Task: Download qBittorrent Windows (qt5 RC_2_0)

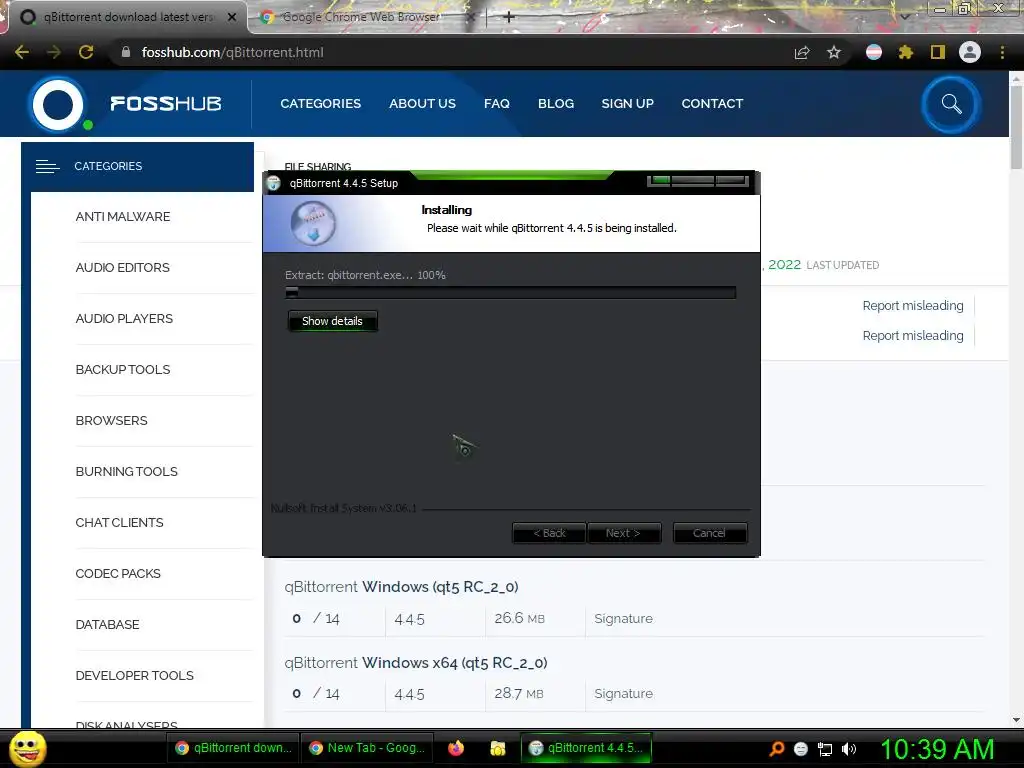Action: 401,586
